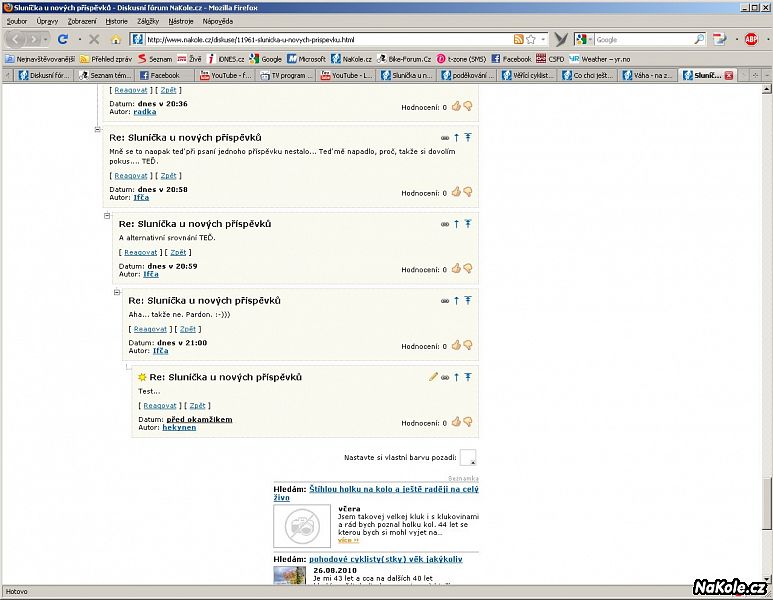Collapse the thread at the 20:58 post

click(x=98, y=129)
